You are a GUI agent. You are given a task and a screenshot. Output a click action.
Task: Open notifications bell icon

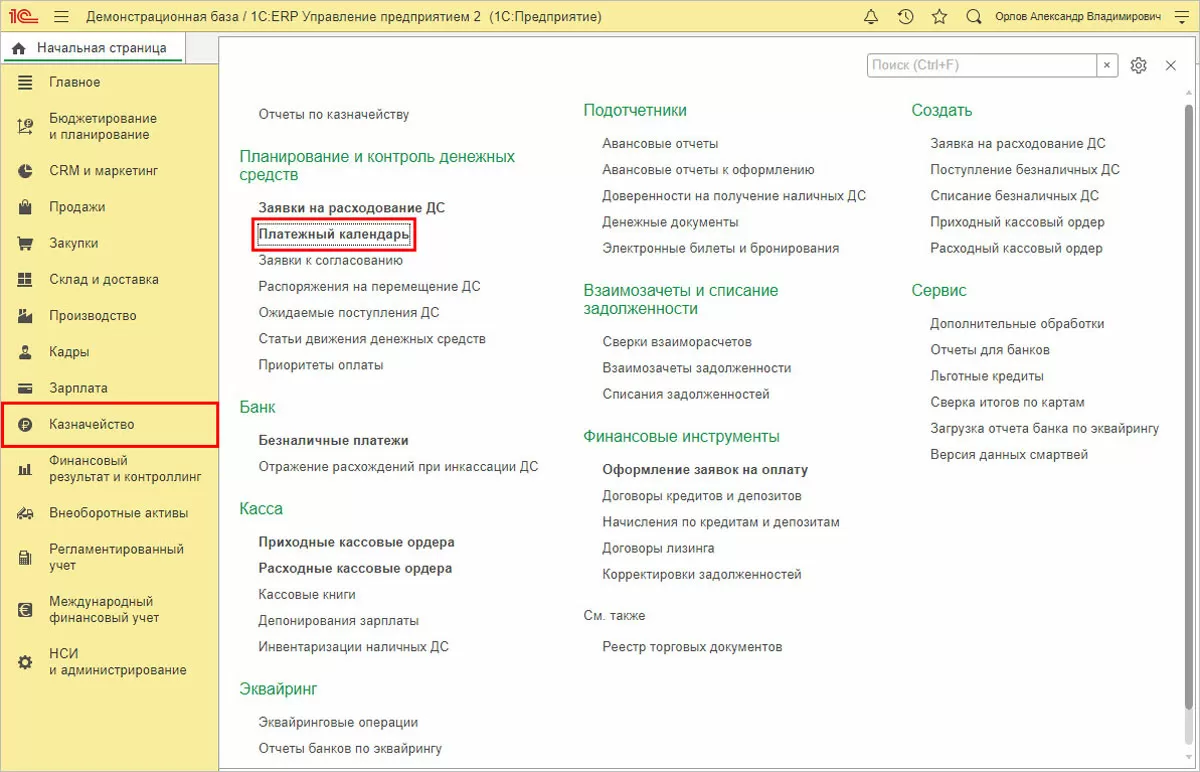coord(871,17)
